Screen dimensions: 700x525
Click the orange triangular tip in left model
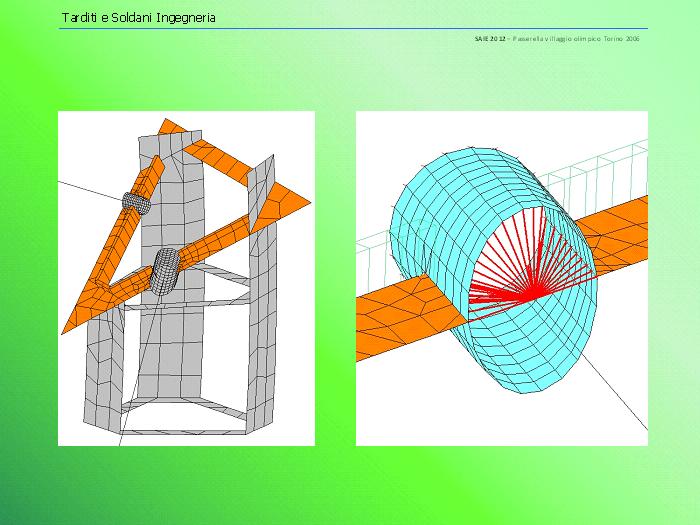[x=283, y=199]
